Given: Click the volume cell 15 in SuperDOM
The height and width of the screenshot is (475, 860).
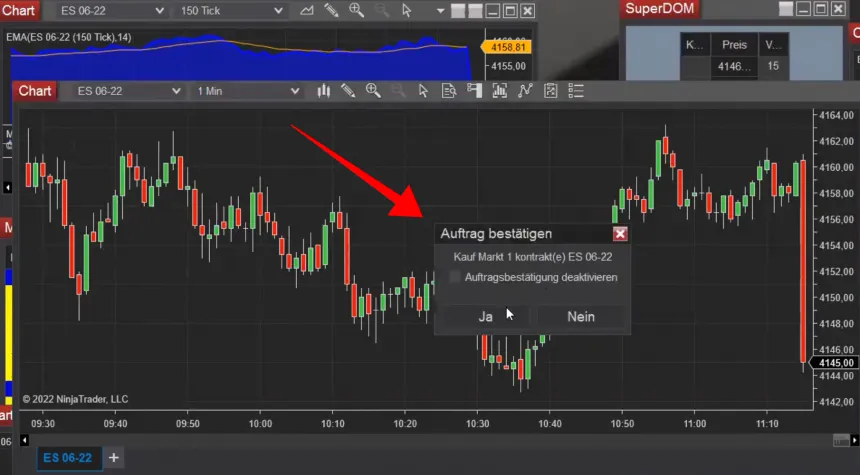Looking at the screenshot, I should [773, 66].
